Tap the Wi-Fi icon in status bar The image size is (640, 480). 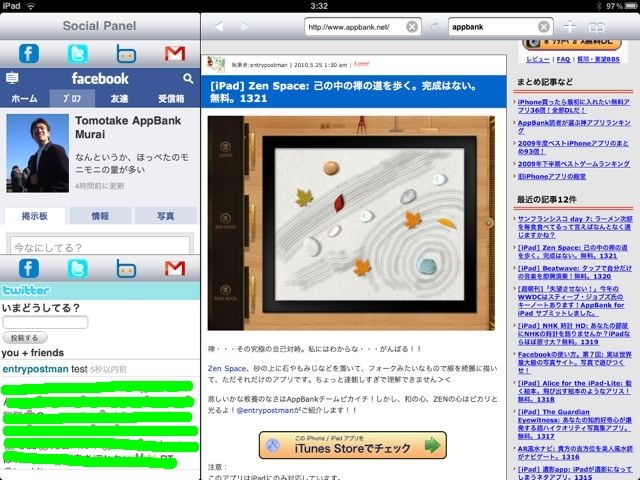(x=30, y=6)
